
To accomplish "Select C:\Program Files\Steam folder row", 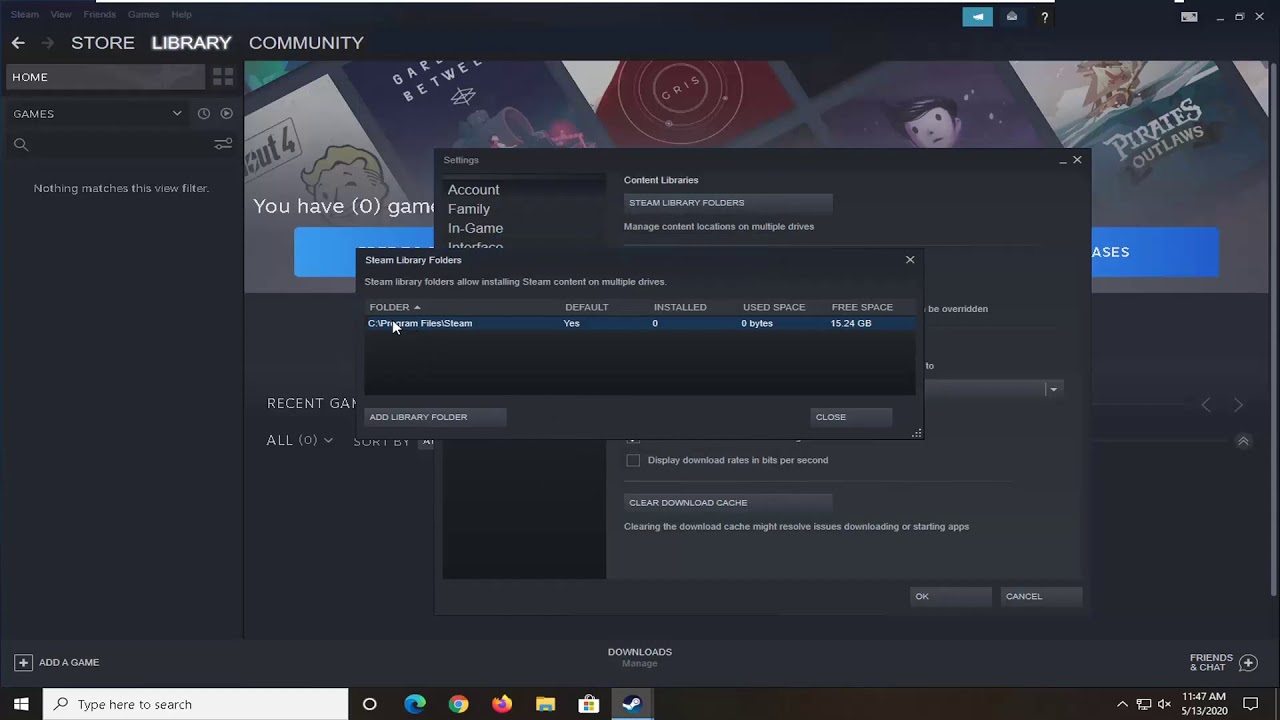I will click(x=640, y=324).
